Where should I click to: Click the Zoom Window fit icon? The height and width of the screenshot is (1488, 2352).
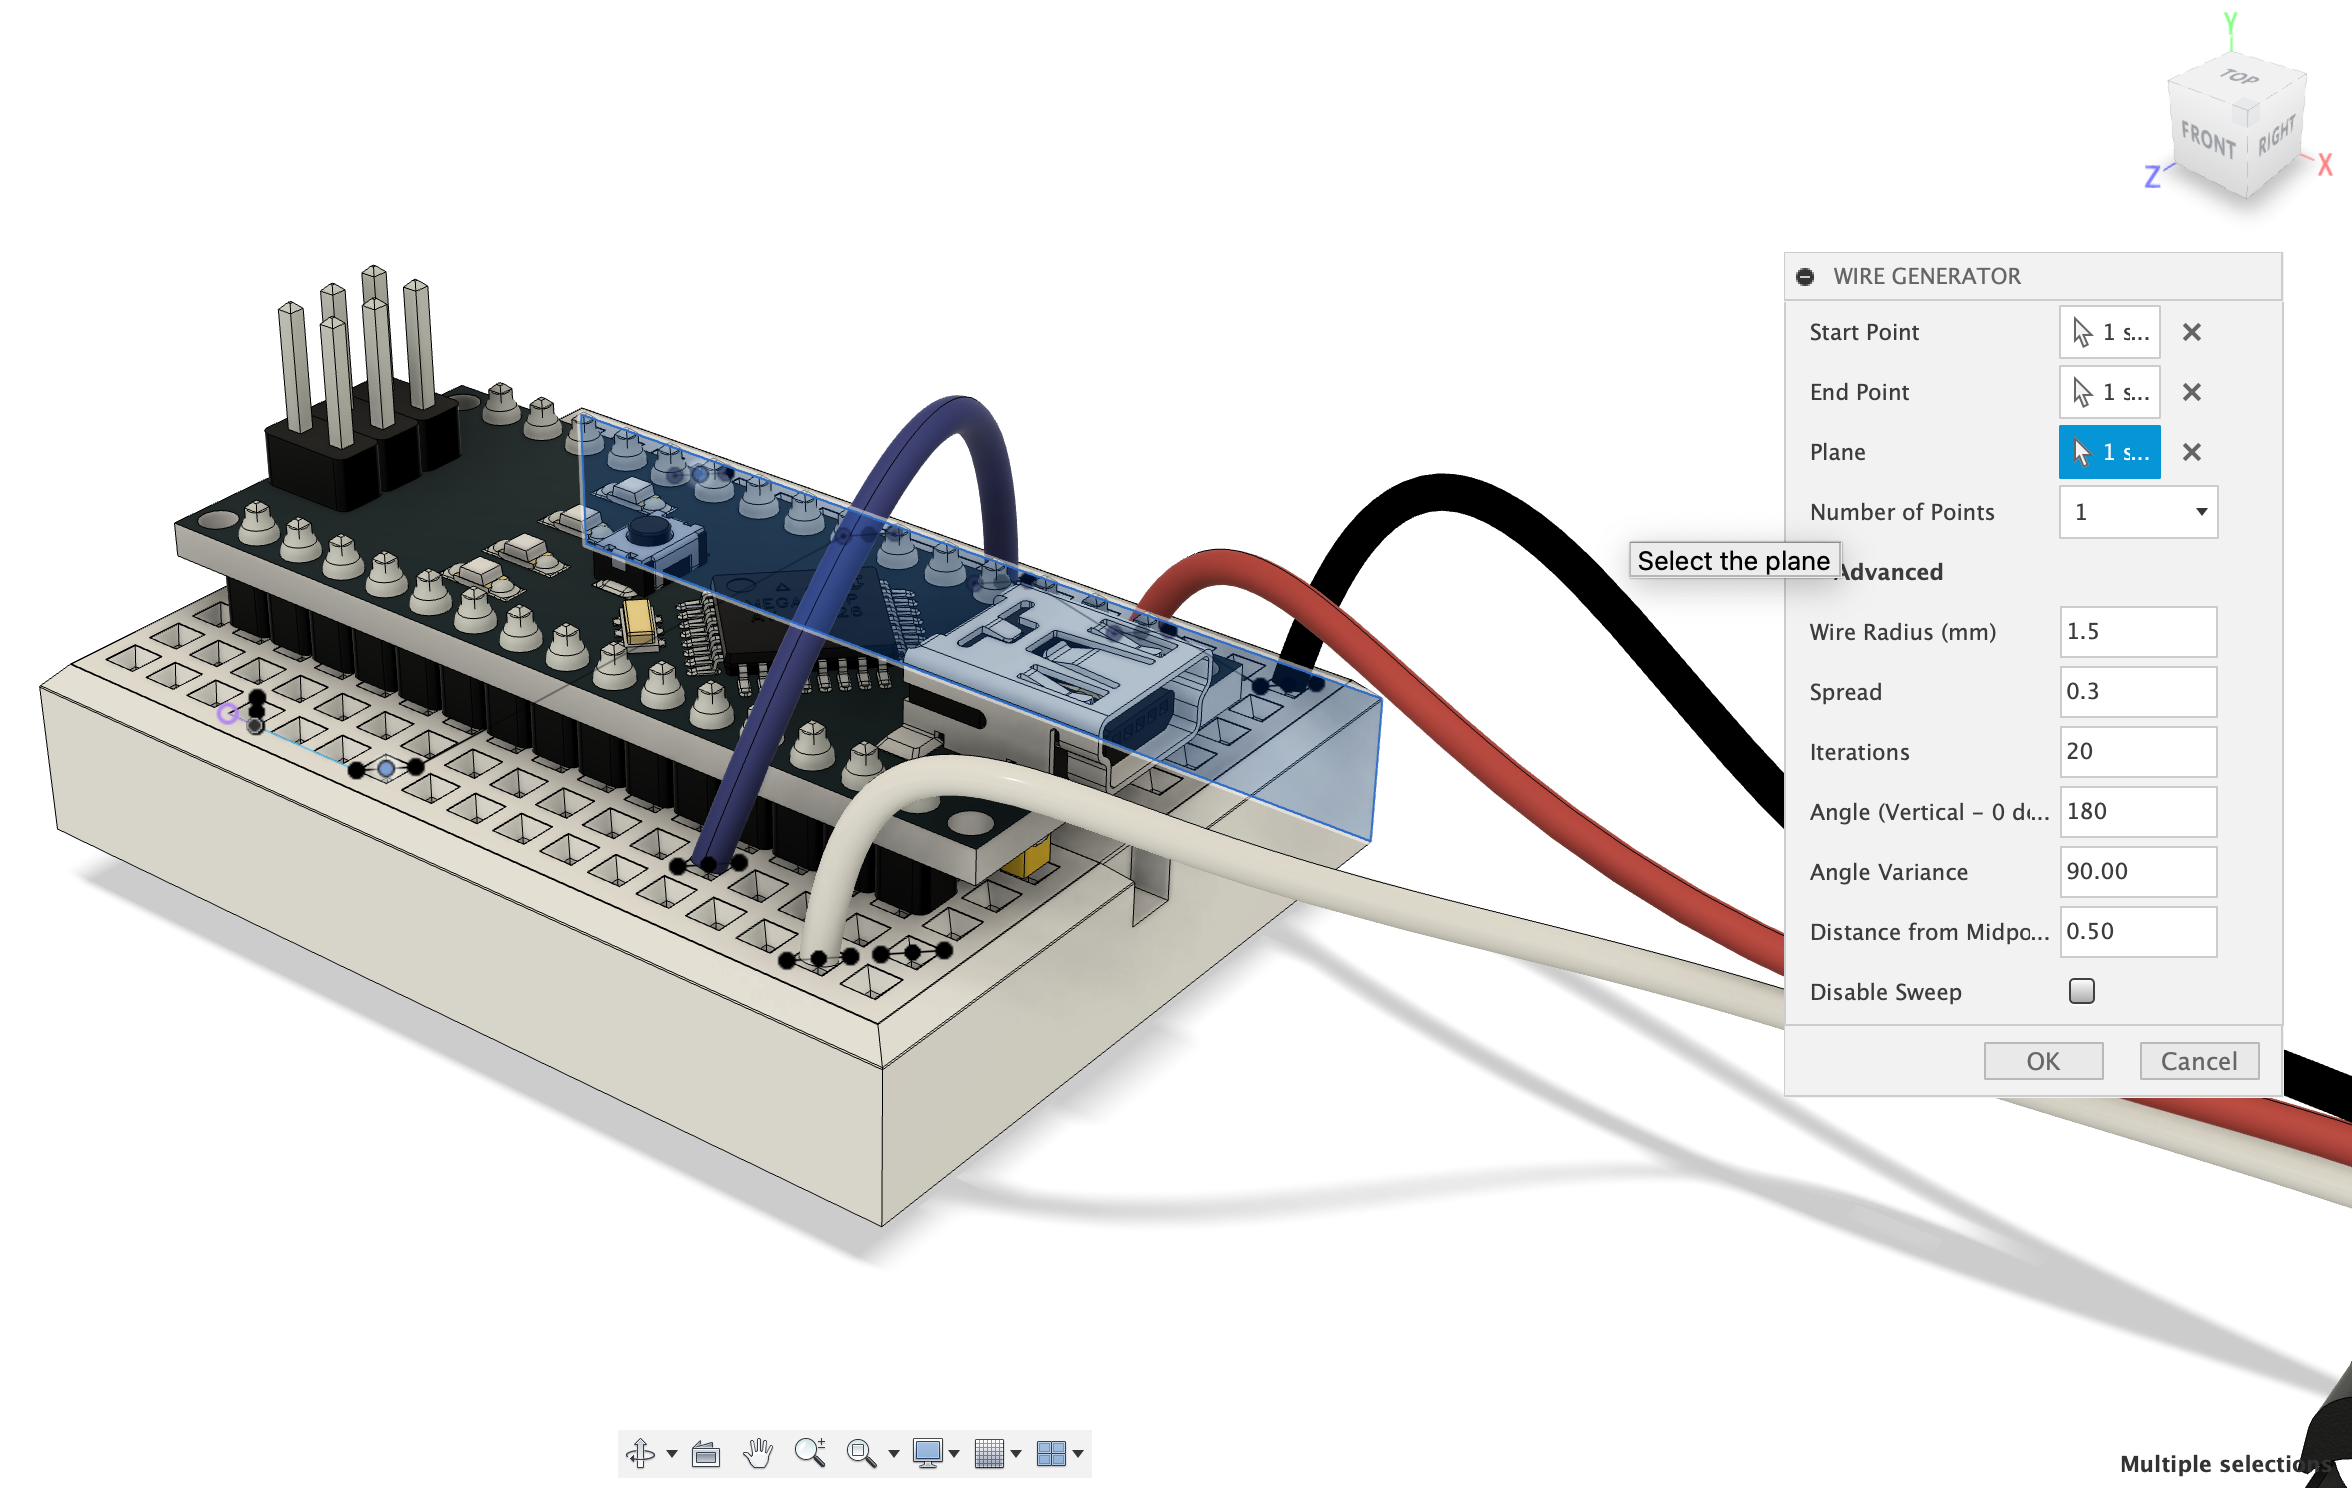coord(860,1453)
